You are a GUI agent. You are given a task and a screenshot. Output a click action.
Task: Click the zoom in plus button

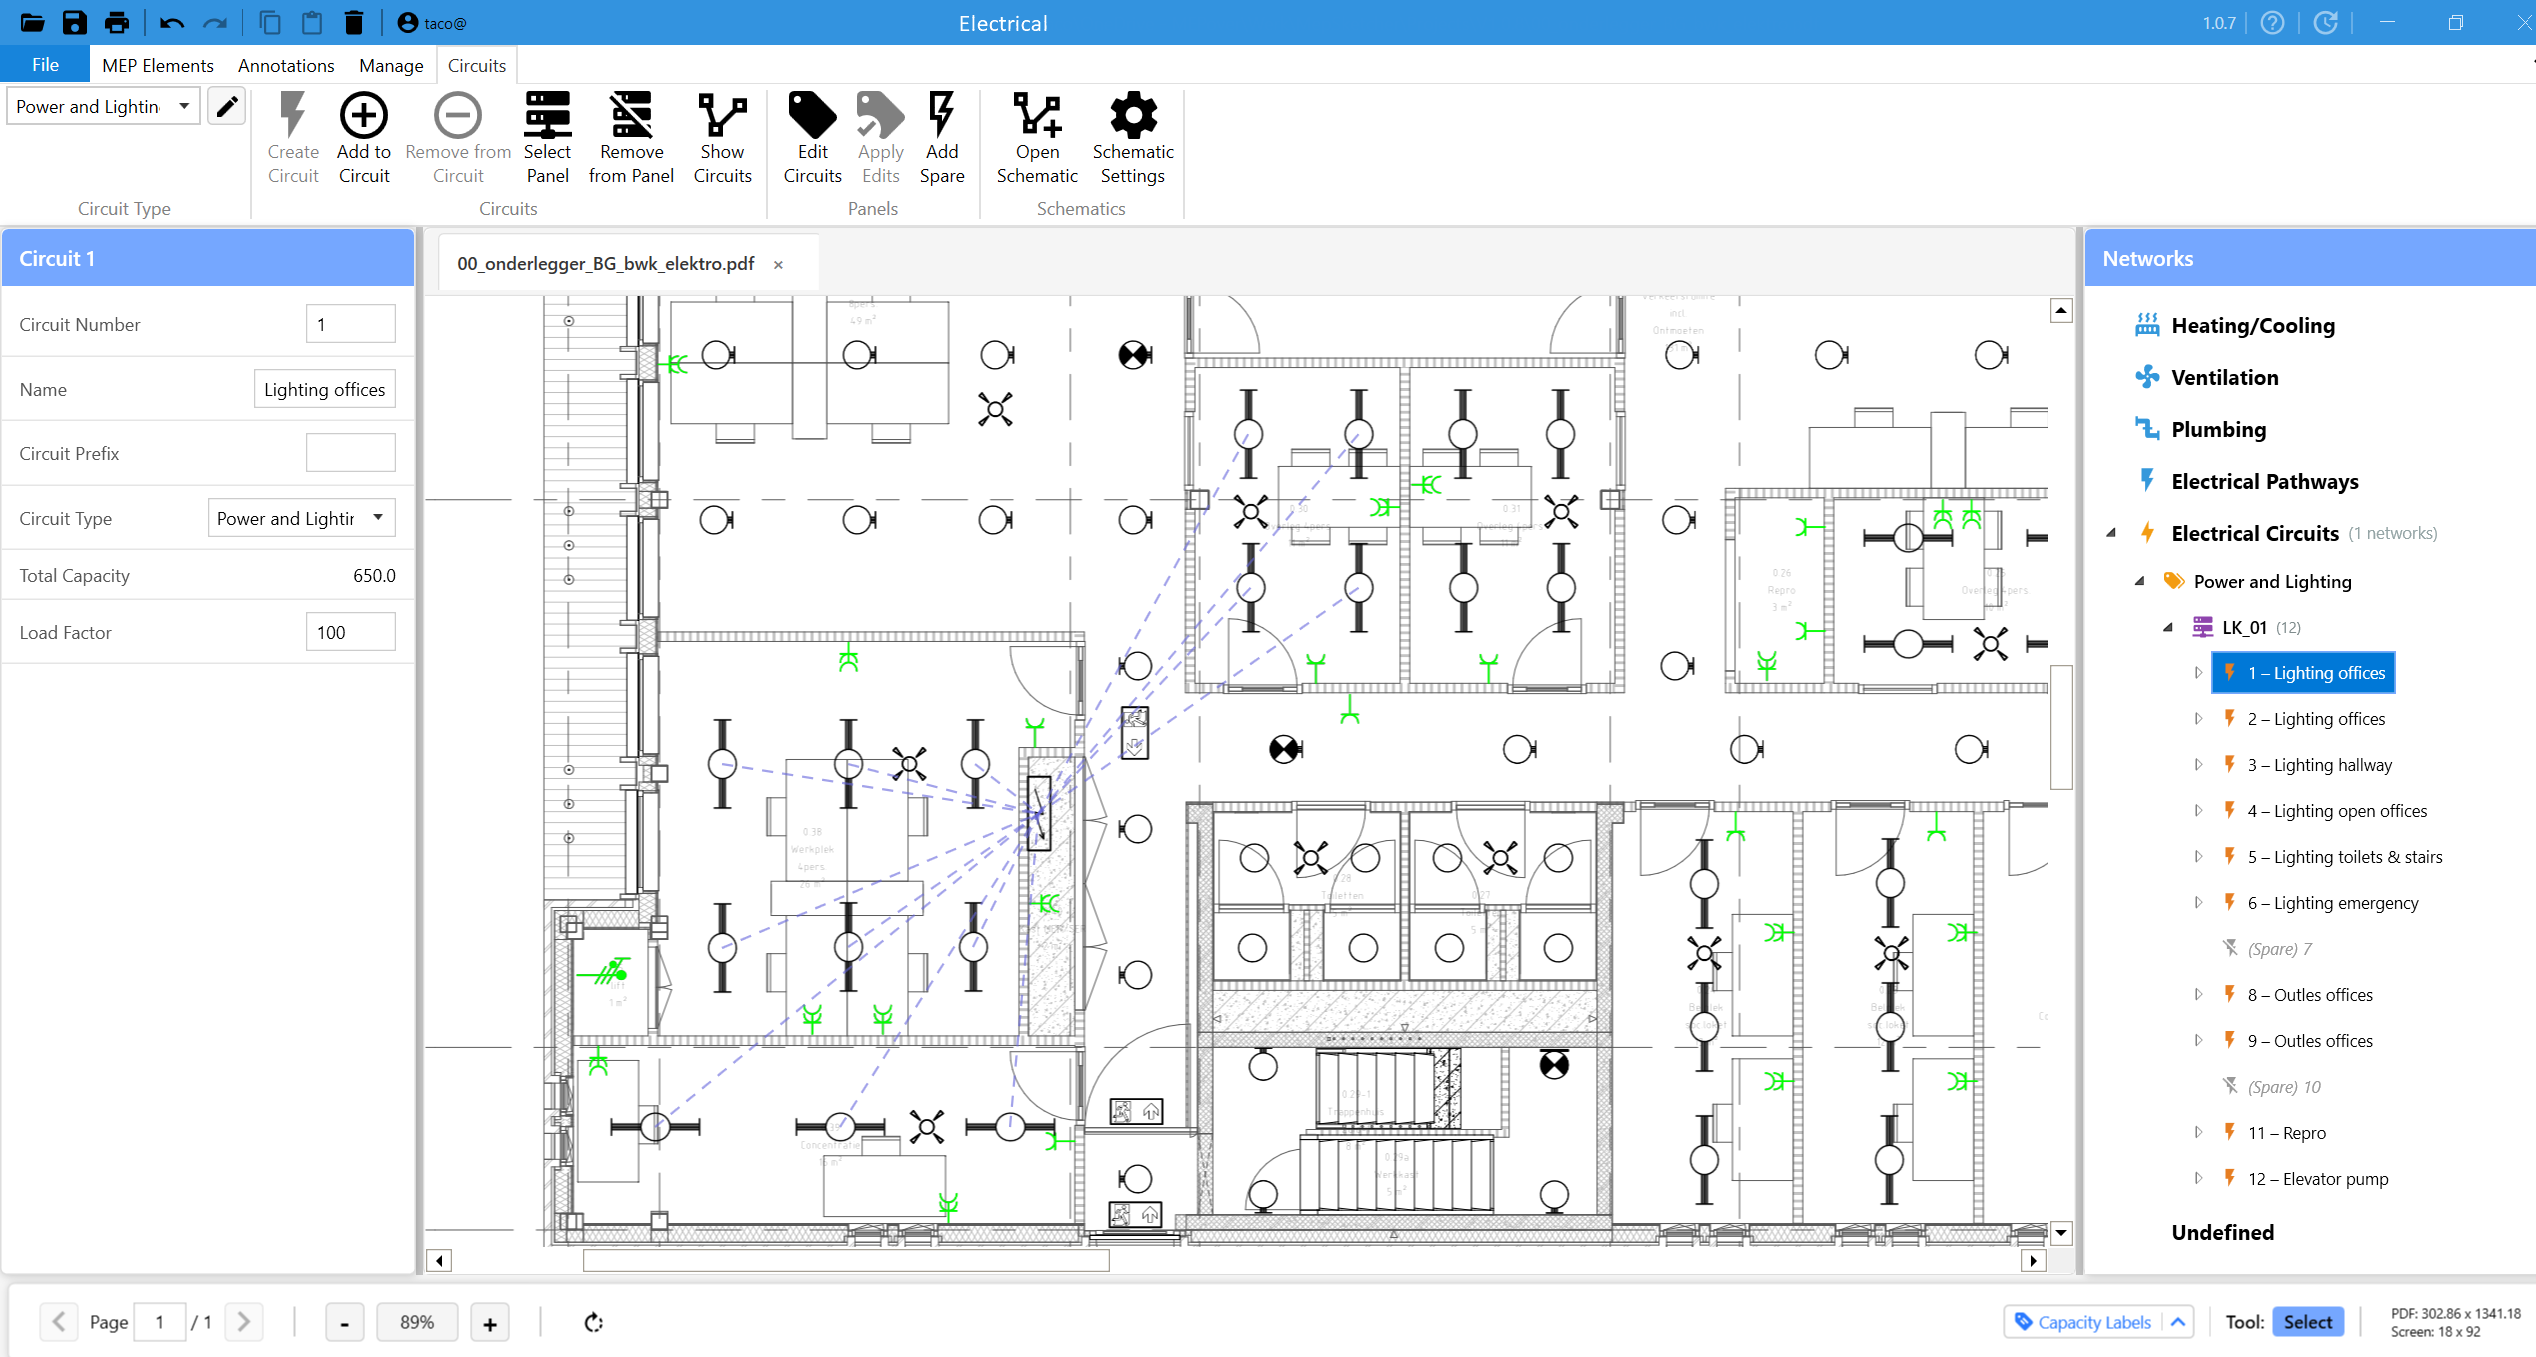pyautogui.click(x=490, y=1323)
